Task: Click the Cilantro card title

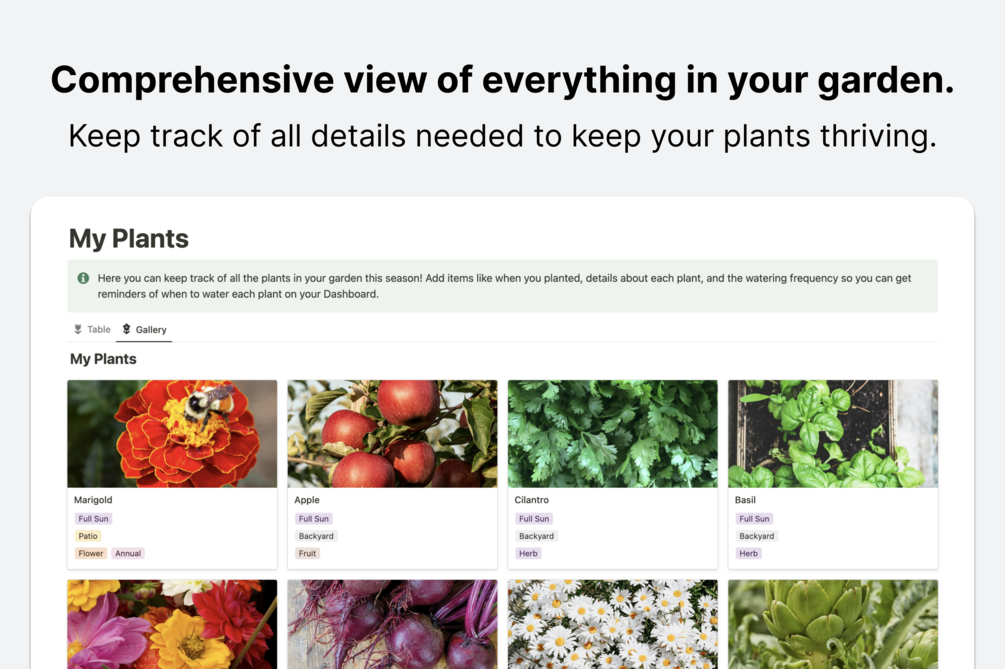Action: pos(531,500)
